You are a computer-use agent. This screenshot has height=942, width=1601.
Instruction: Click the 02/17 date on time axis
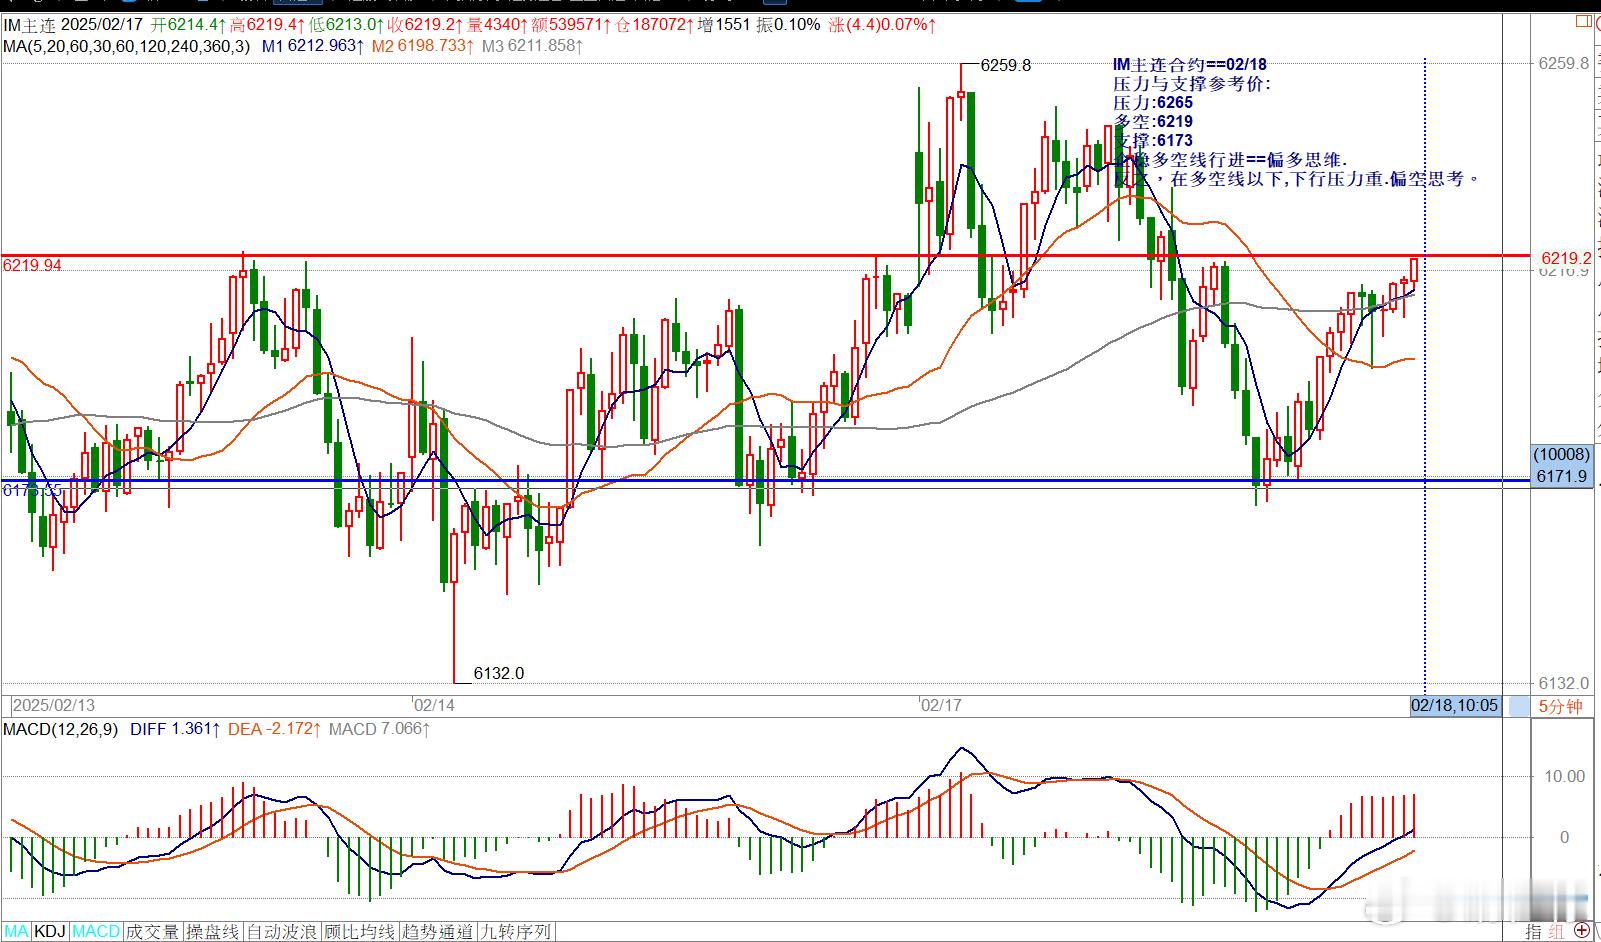[x=940, y=705]
